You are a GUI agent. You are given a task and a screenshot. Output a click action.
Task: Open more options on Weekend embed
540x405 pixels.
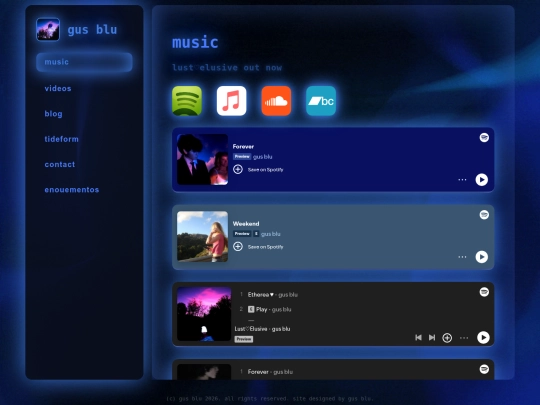[x=462, y=257]
